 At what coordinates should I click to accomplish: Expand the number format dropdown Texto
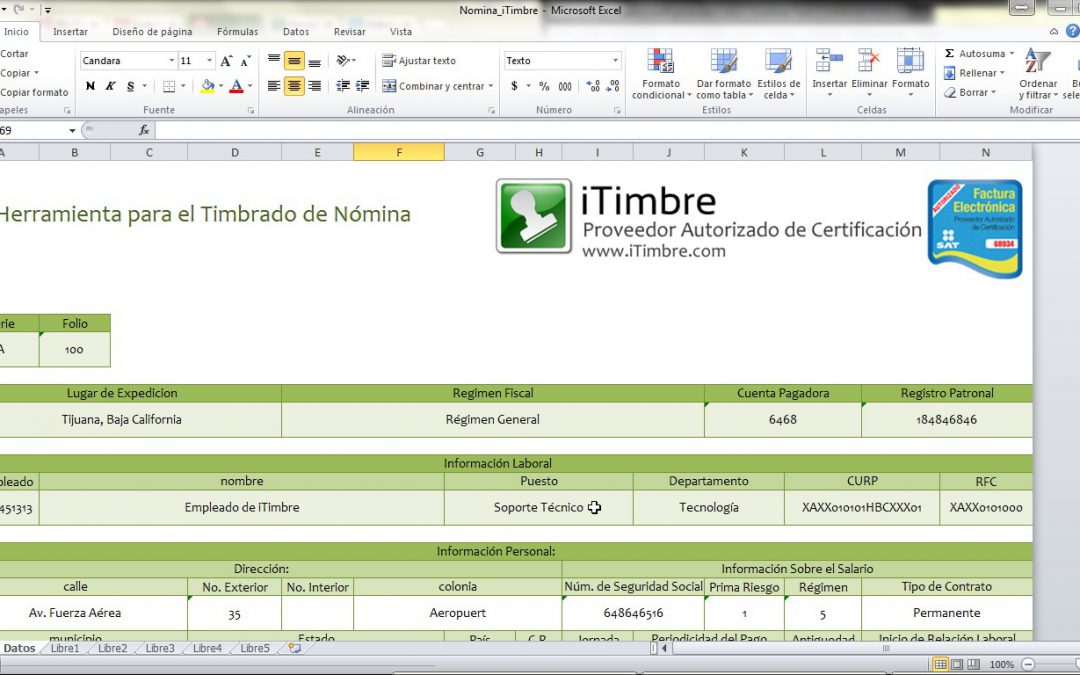point(616,61)
